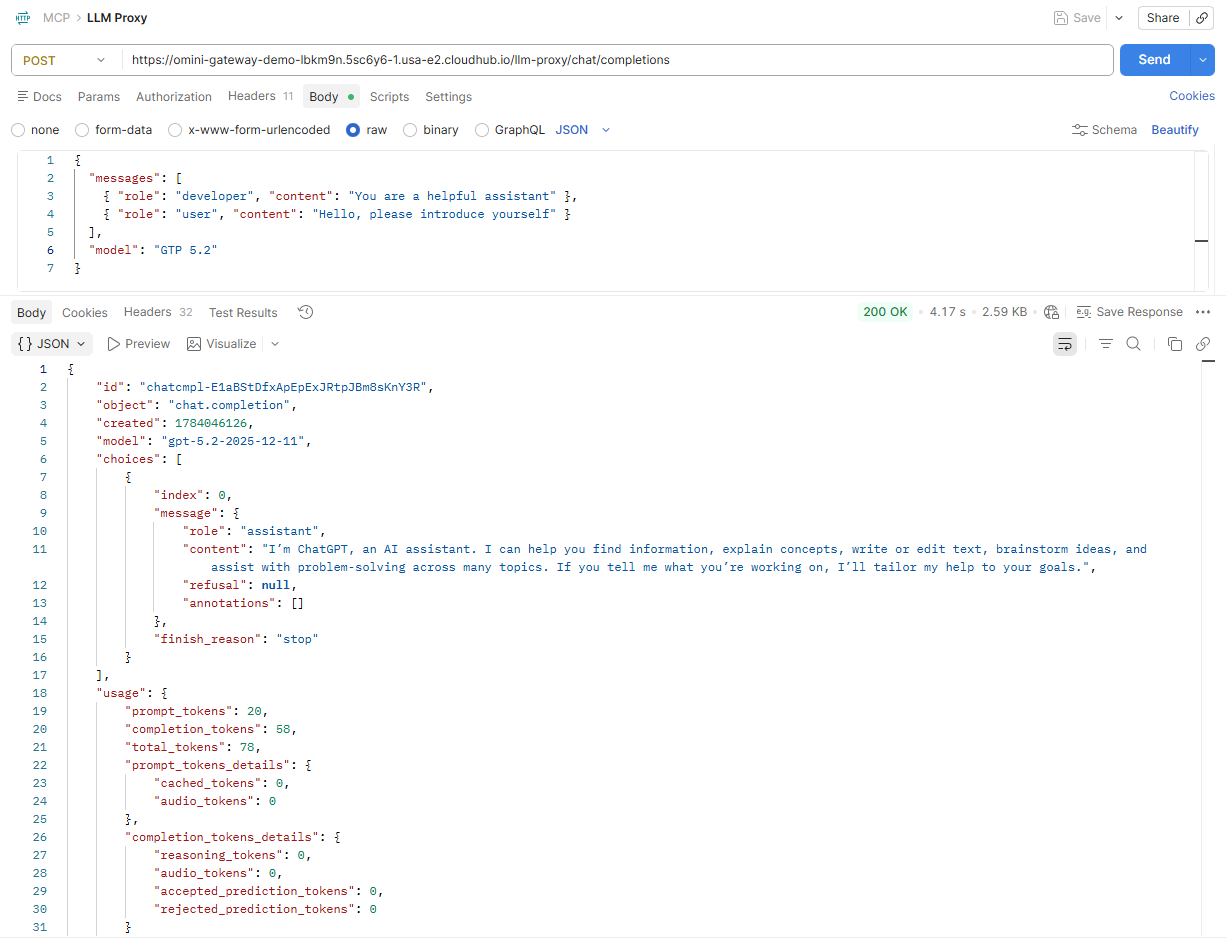Open the response JSON format dropdown
Screen dimensions: 1226x939
pyautogui.click(x=52, y=344)
